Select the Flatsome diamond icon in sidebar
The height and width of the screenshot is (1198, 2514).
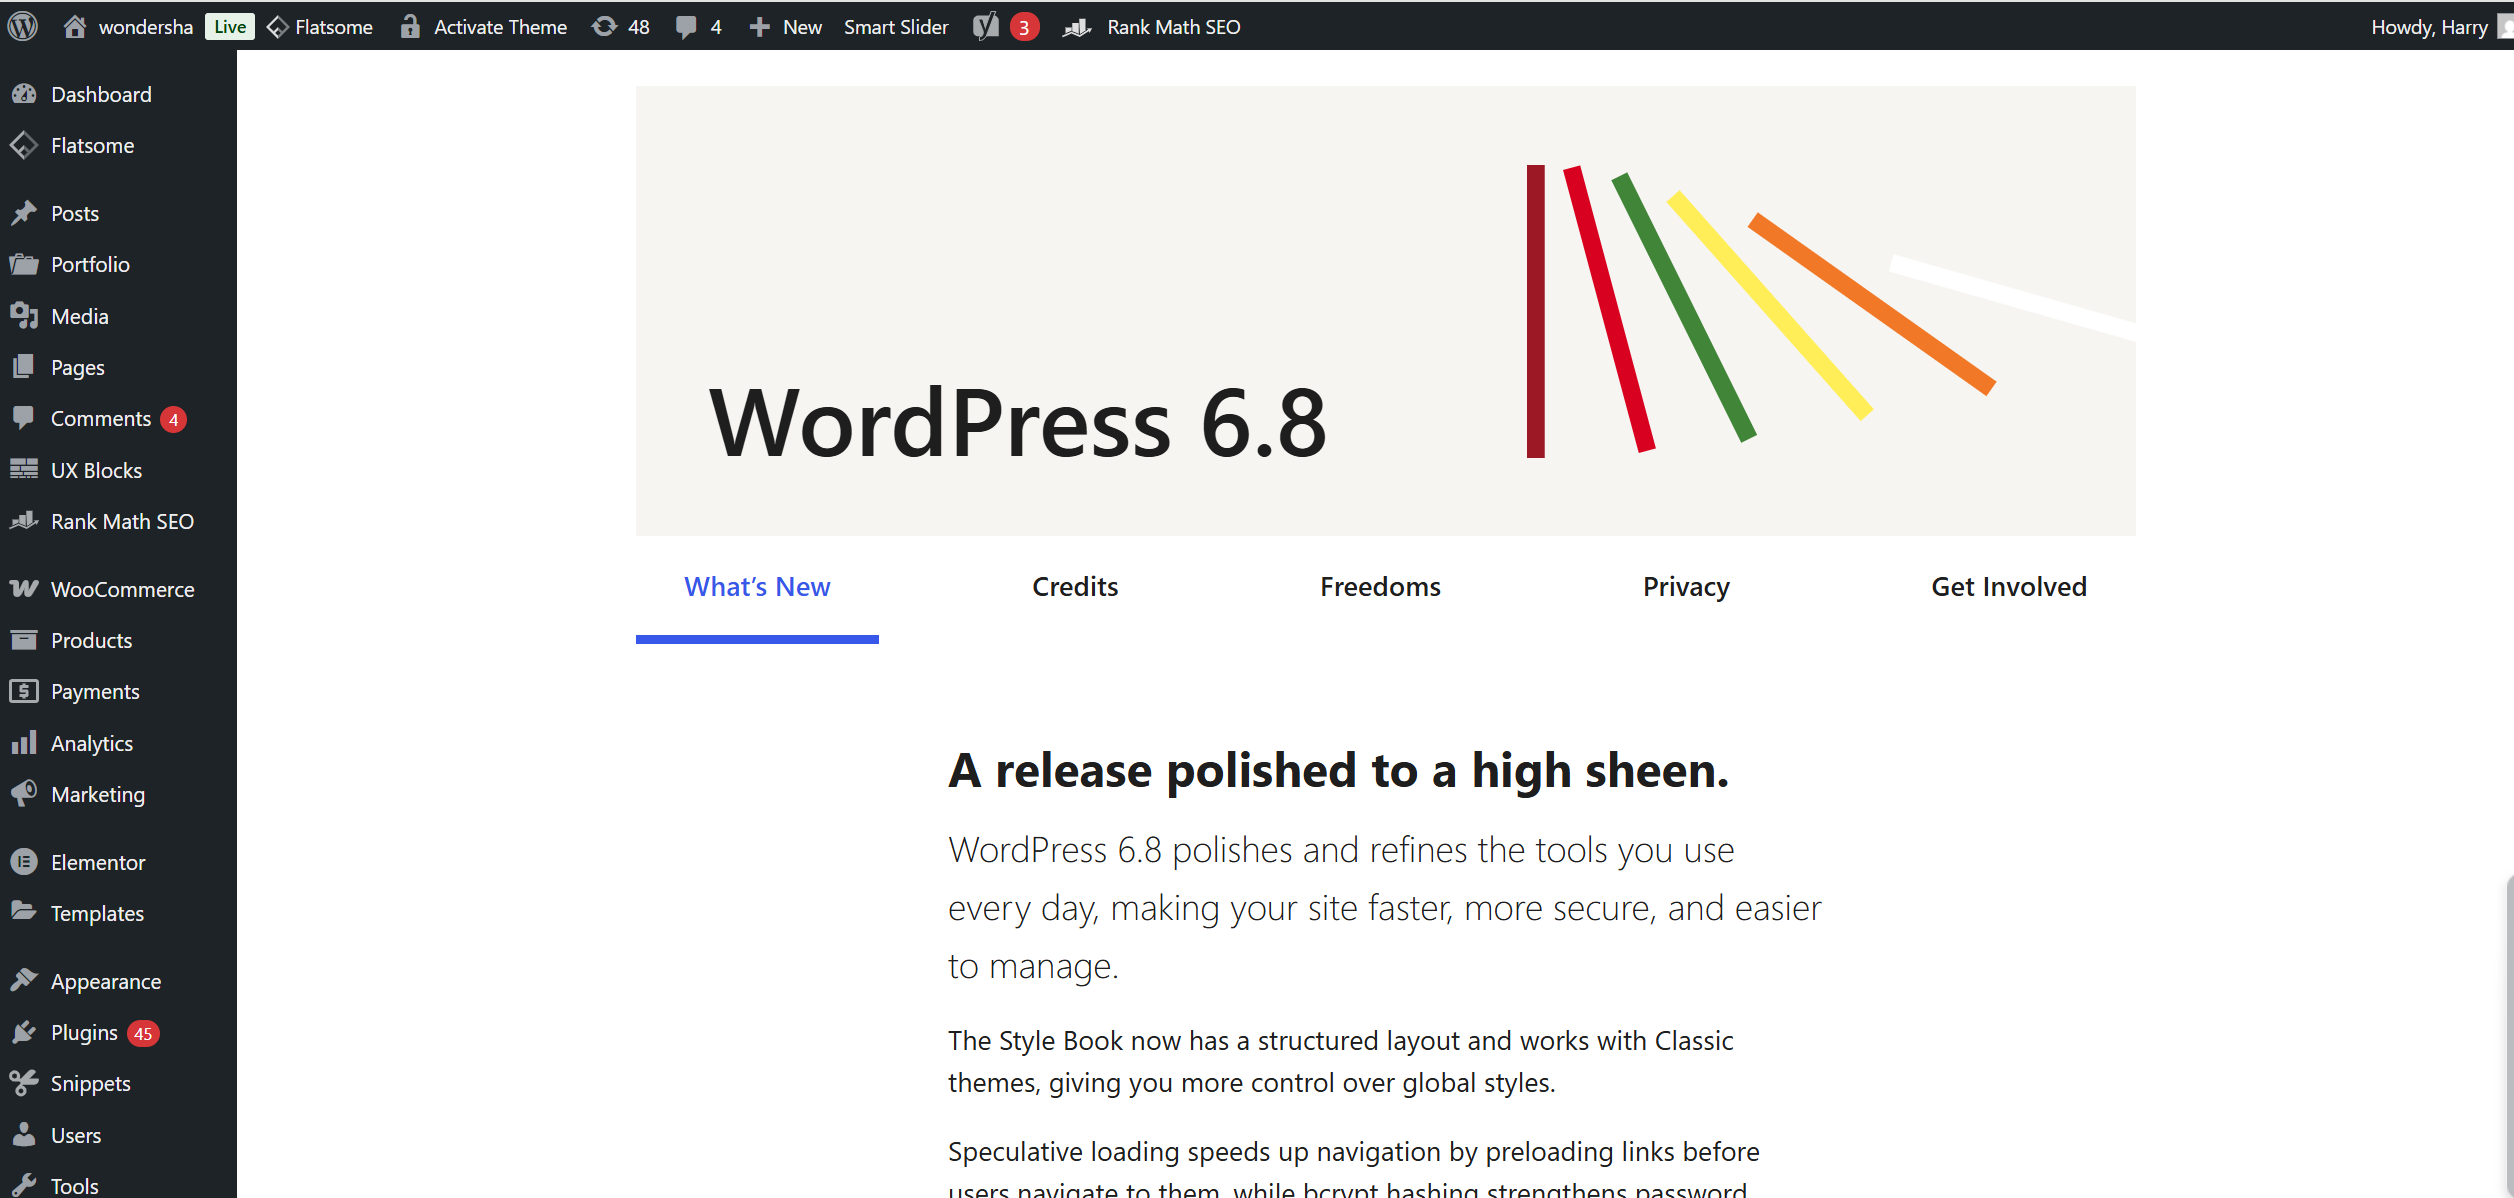[24, 145]
